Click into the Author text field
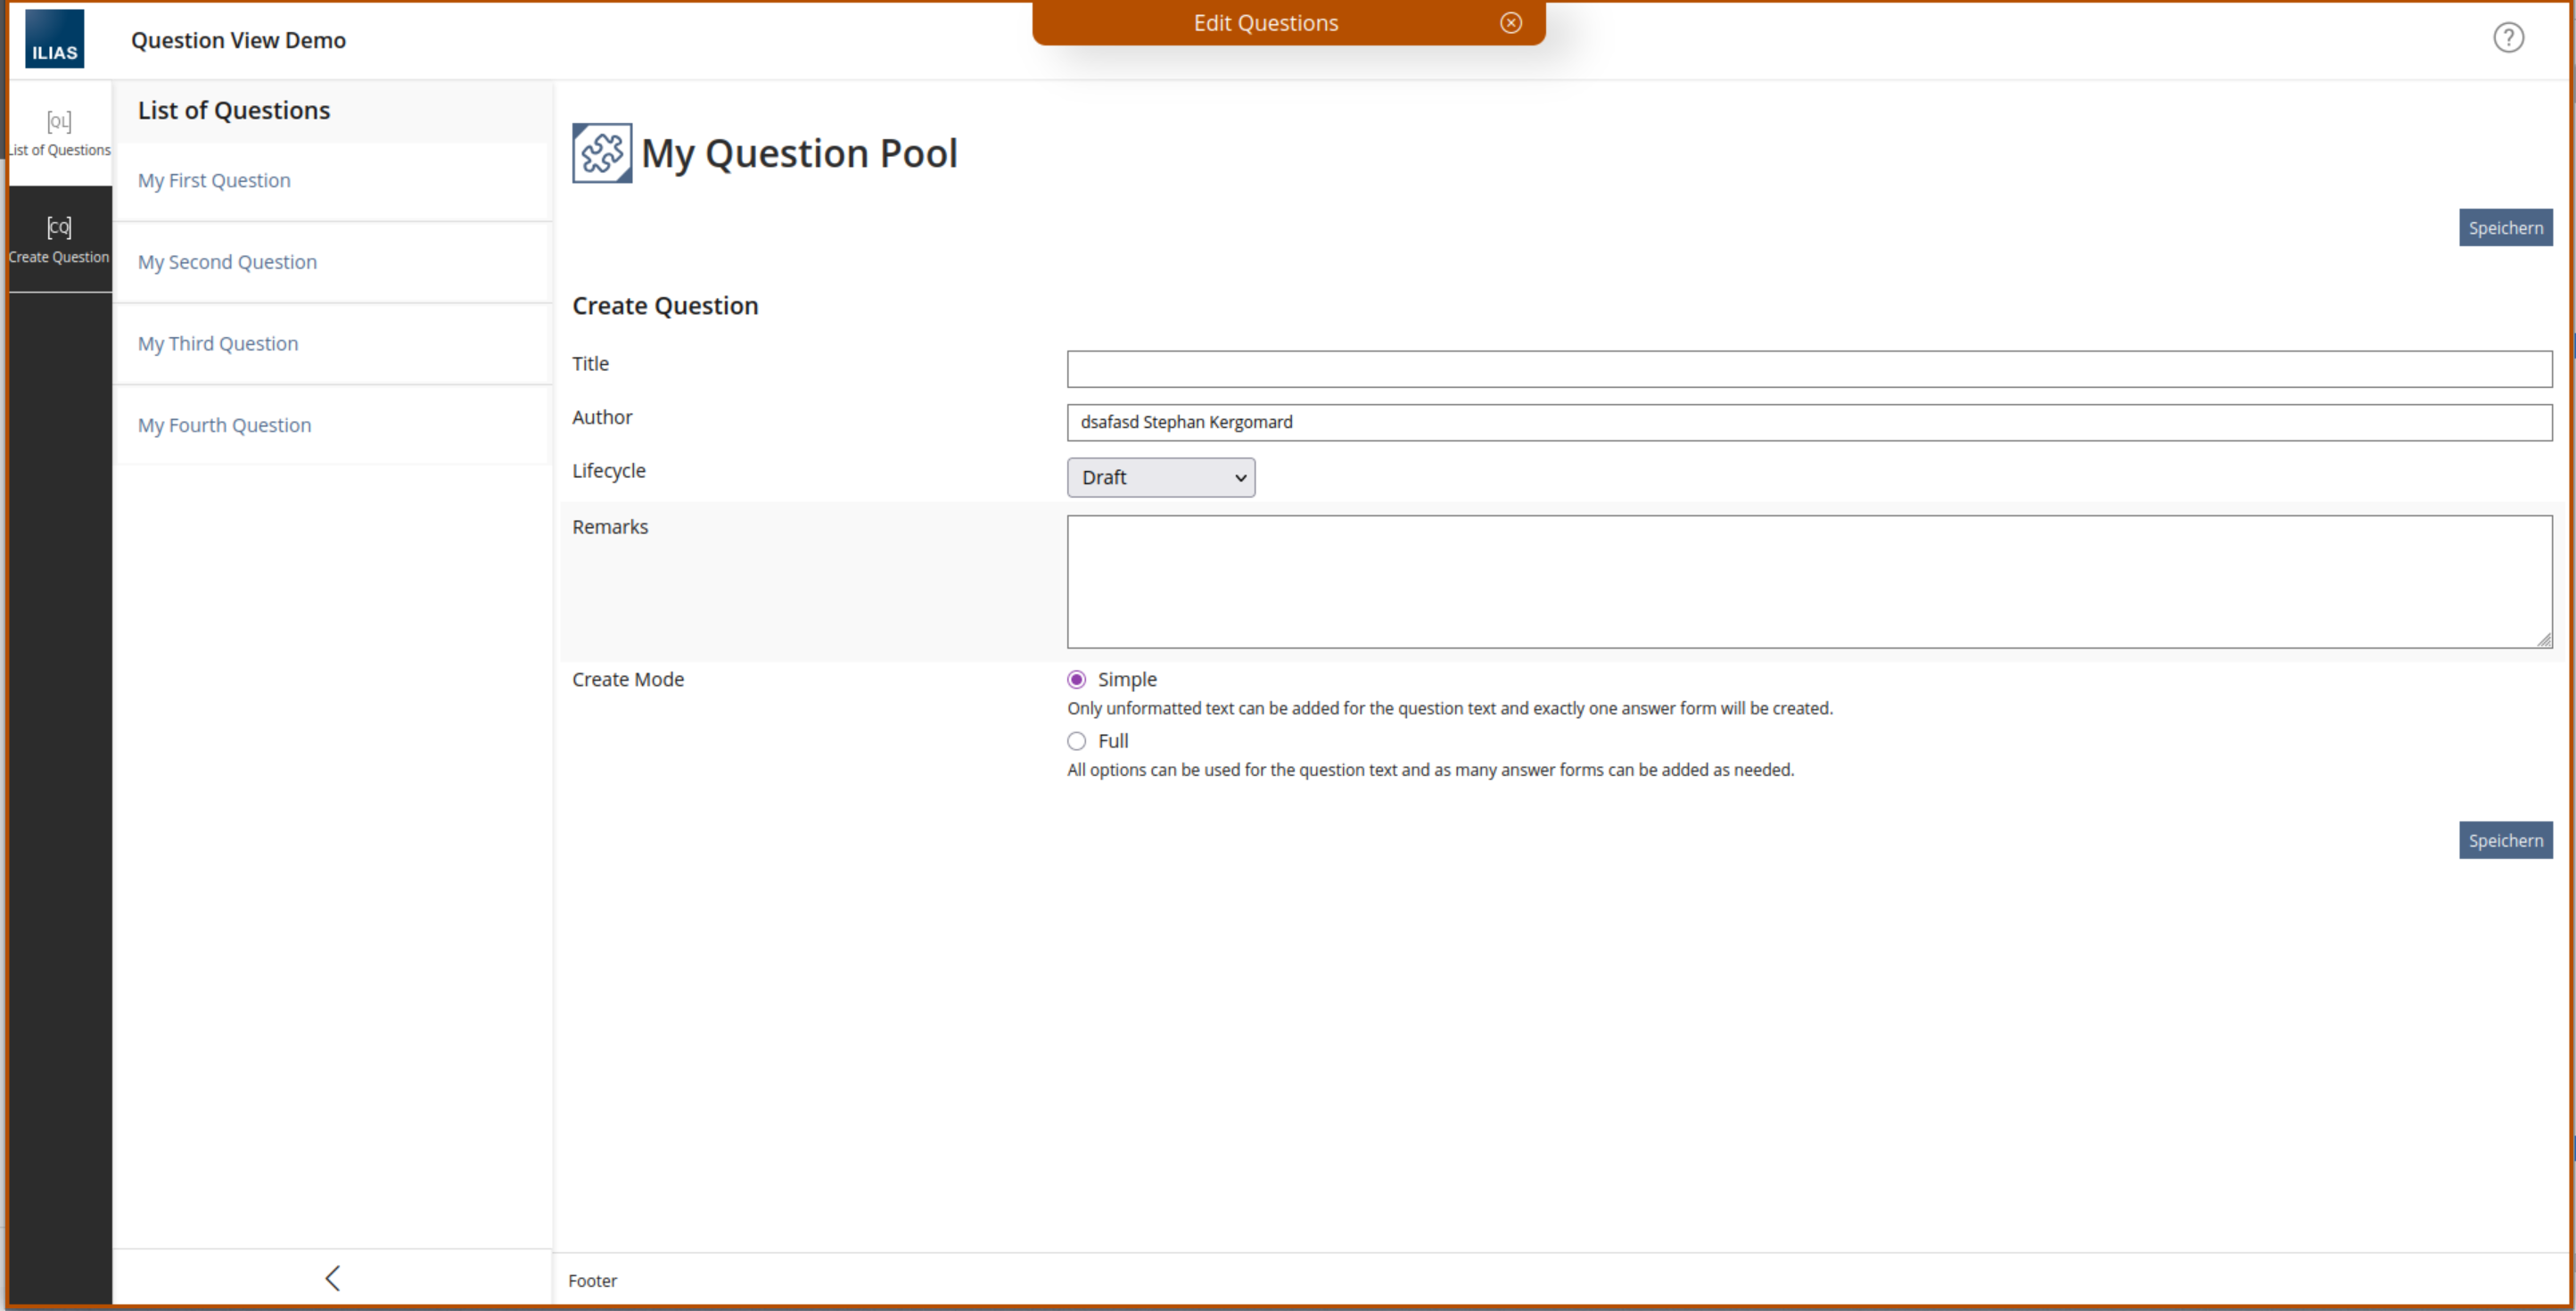2576x1311 pixels. [x=1808, y=422]
